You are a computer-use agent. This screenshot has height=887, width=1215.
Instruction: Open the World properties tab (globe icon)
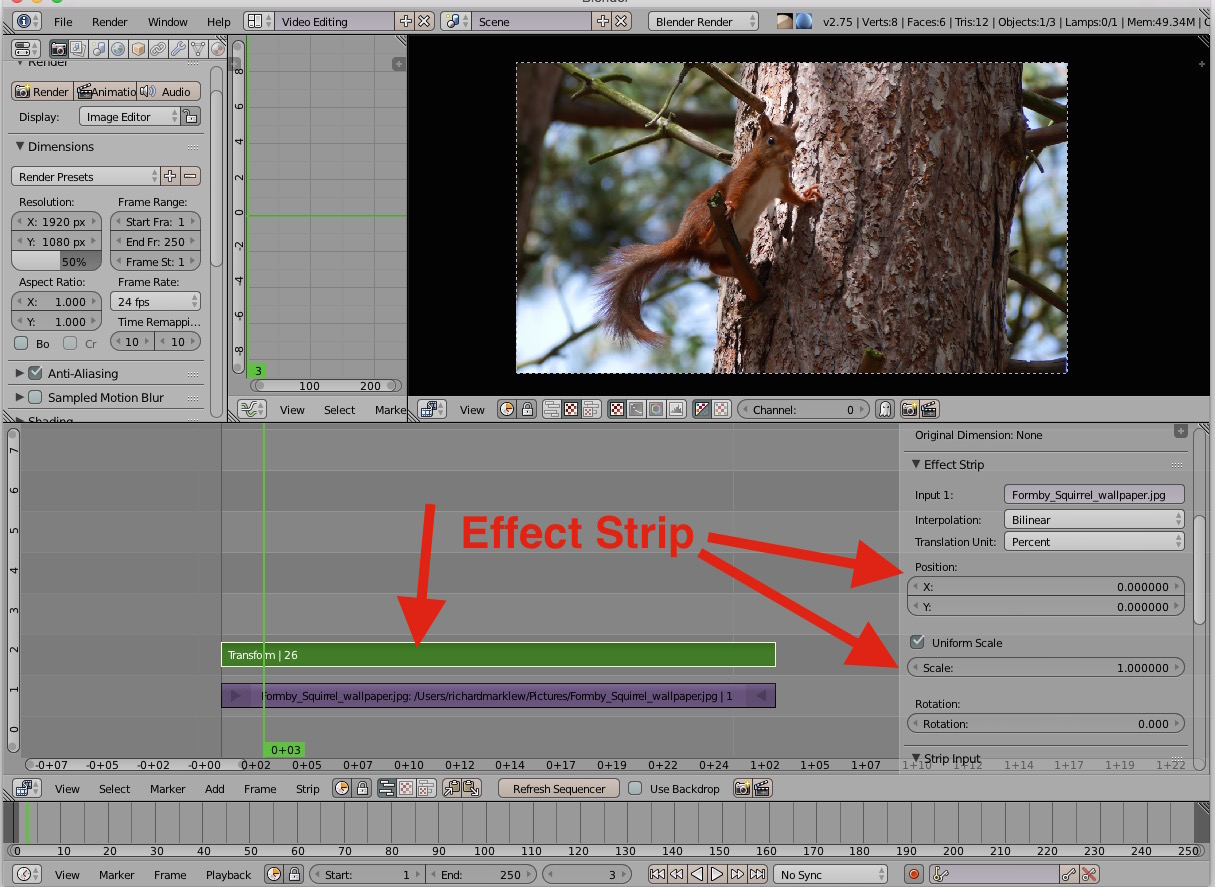[118, 48]
